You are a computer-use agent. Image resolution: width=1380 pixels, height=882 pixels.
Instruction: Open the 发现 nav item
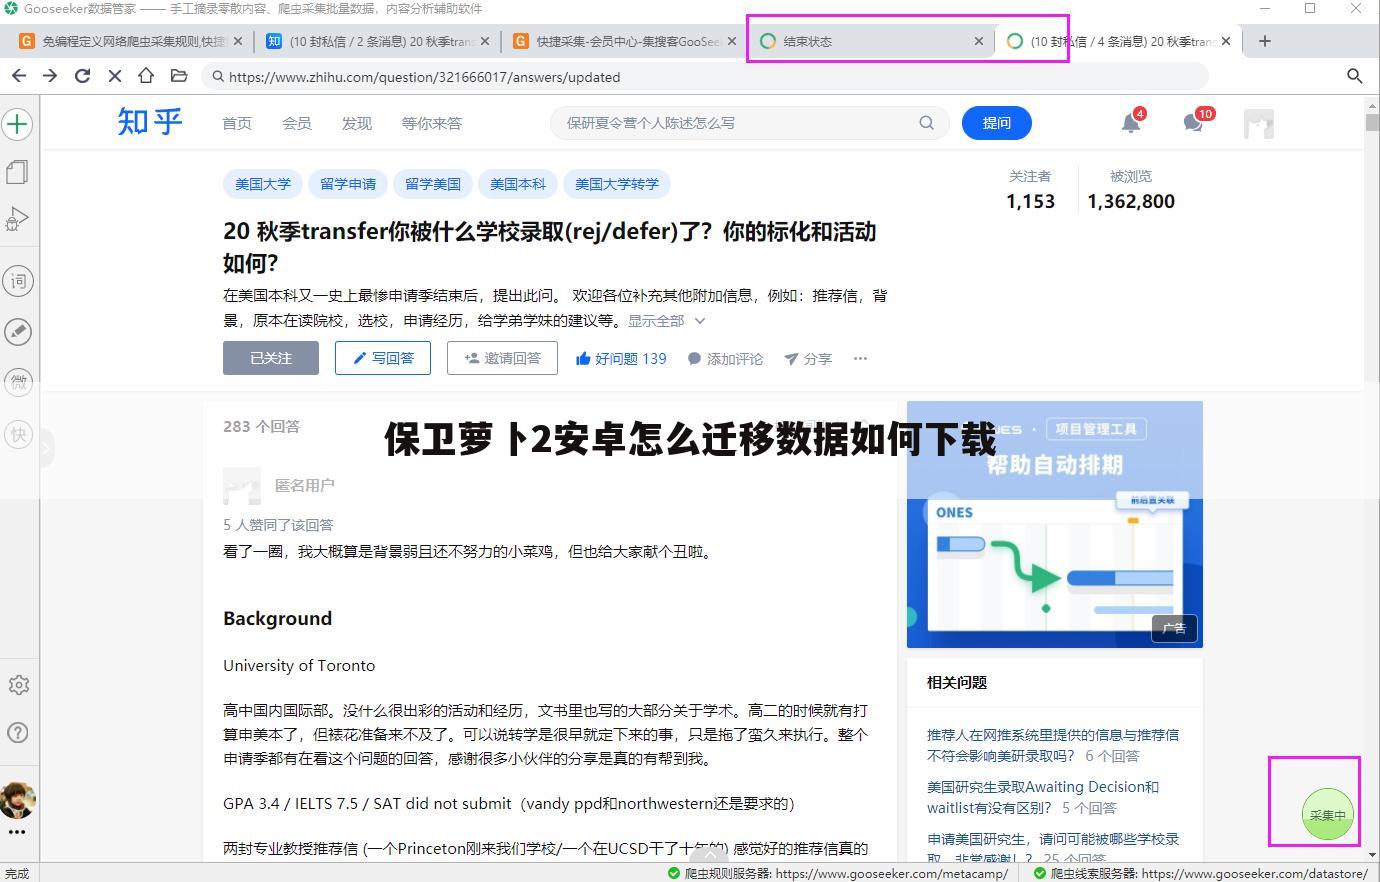pos(357,123)
